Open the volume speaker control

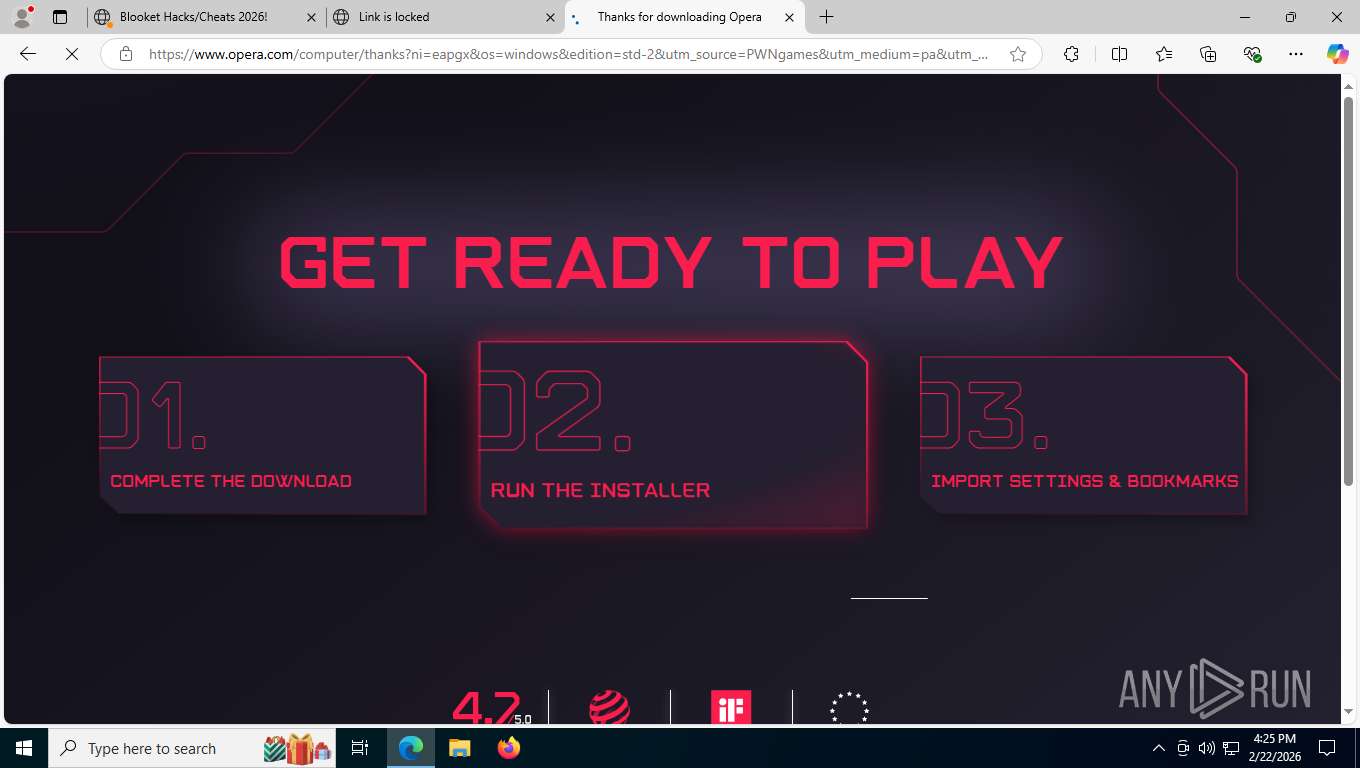point(1207,748)
